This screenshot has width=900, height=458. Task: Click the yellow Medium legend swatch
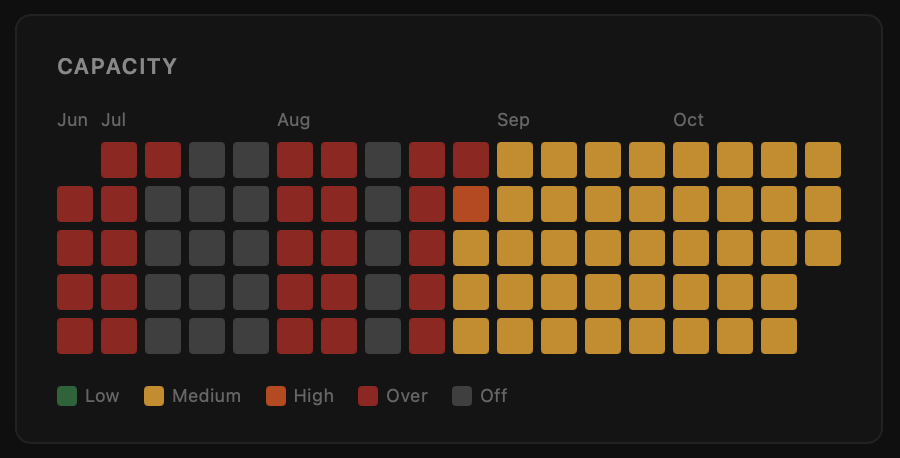pos(154,396)
